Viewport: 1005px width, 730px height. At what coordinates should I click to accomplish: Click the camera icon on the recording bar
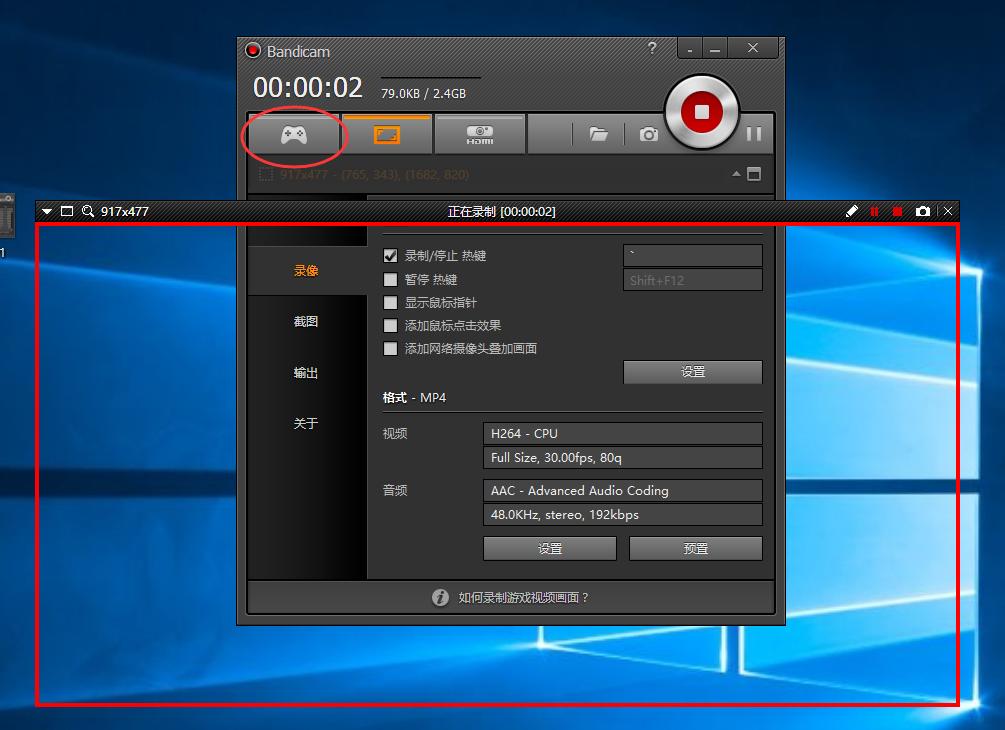(x=923, y=211)
